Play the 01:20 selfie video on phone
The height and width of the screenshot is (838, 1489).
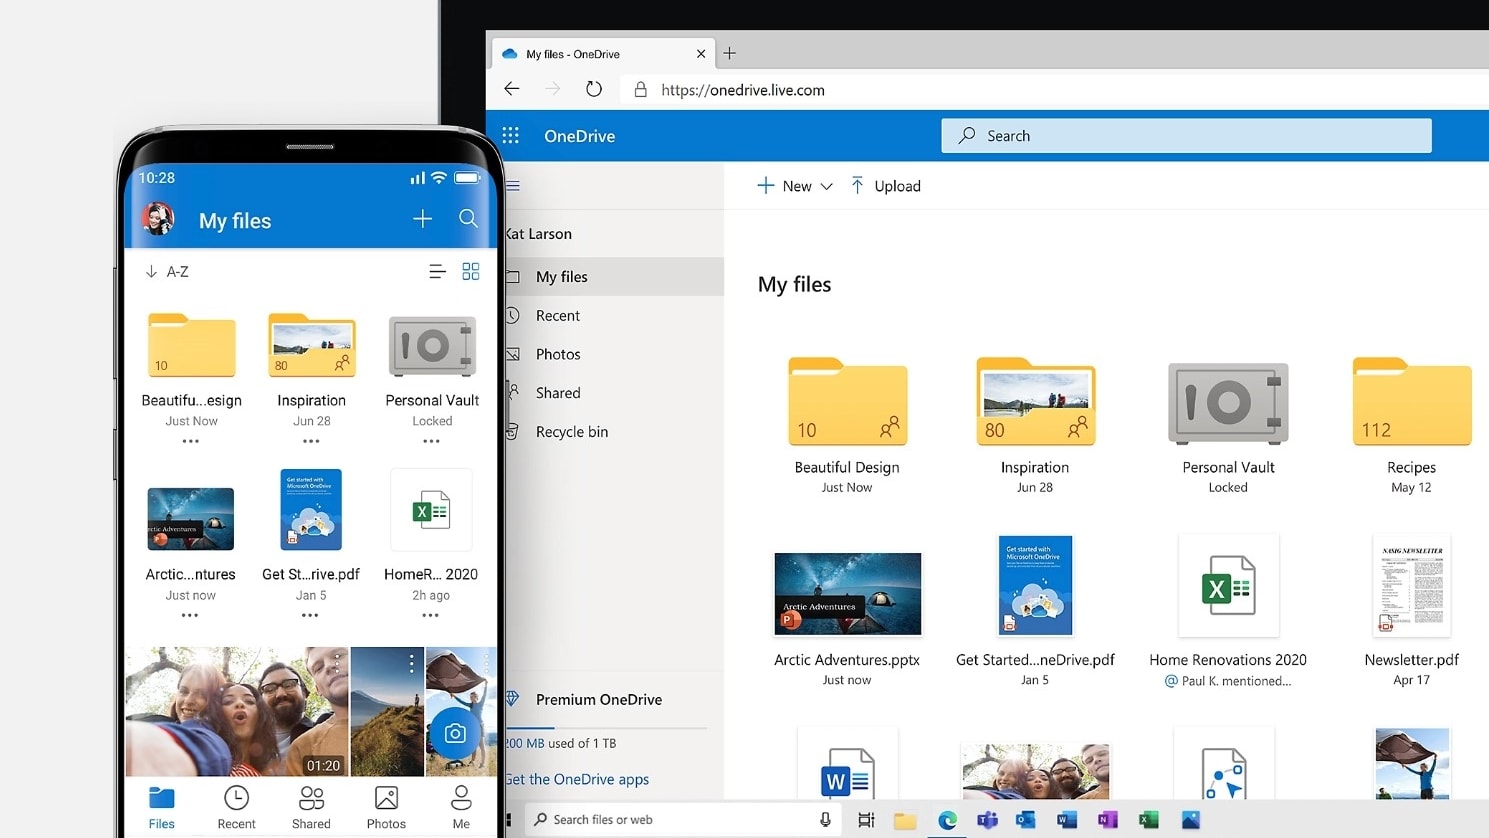[x=237, y=712]
